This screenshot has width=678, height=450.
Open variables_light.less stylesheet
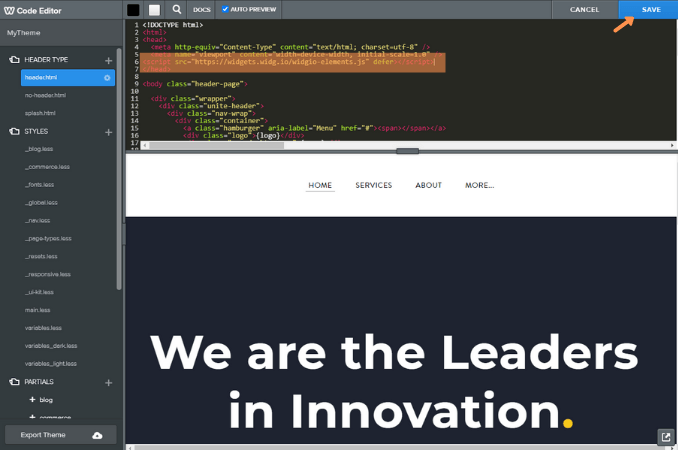coord(51,364)
